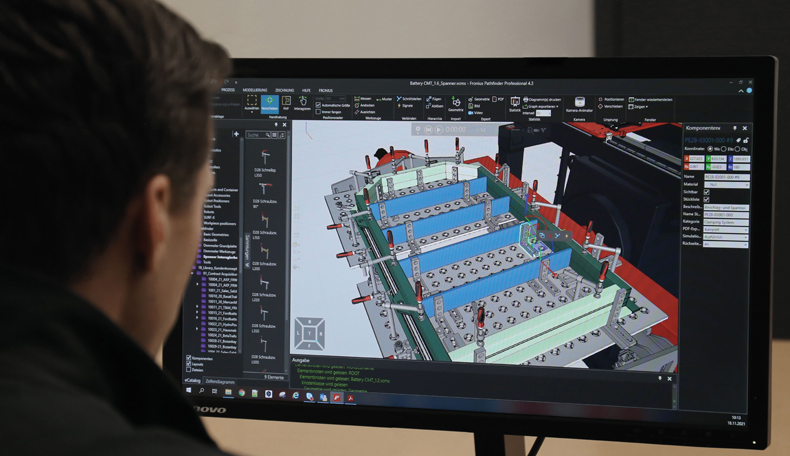Image resolution: width=790 pixels, height=456 pixels.
Task: Open the Material dropdown
Action: tap(727, 185)
